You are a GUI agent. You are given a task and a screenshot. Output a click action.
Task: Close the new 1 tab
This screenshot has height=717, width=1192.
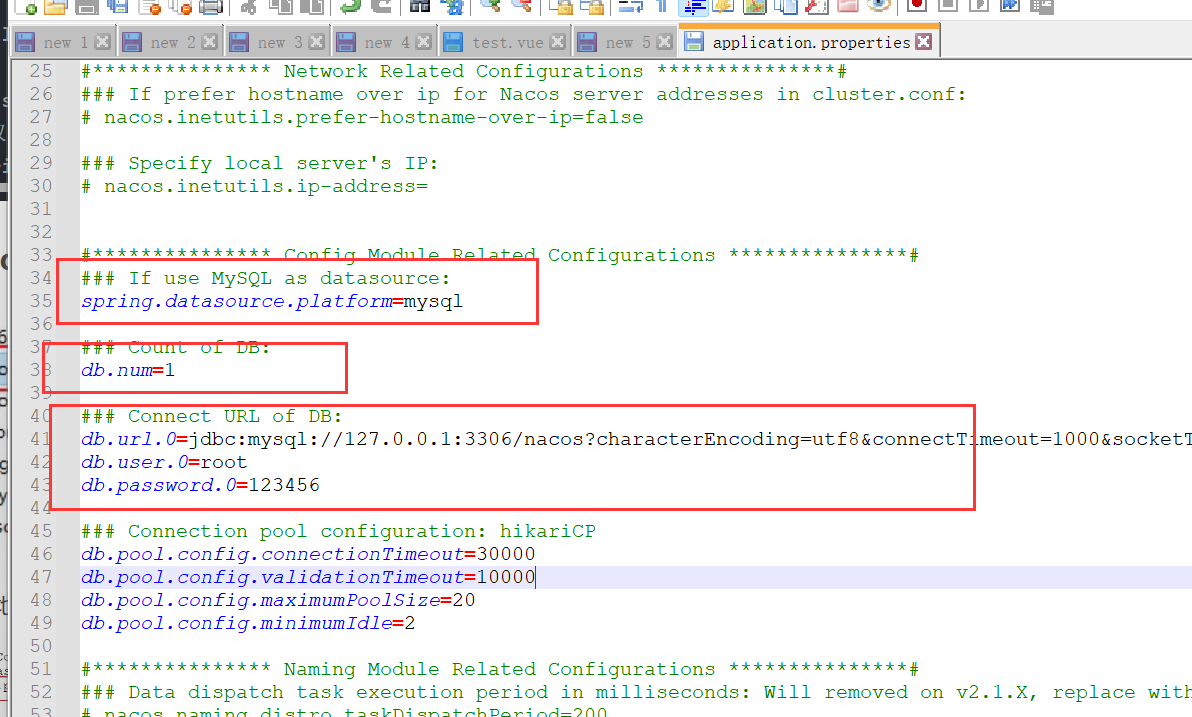[103, 42]
